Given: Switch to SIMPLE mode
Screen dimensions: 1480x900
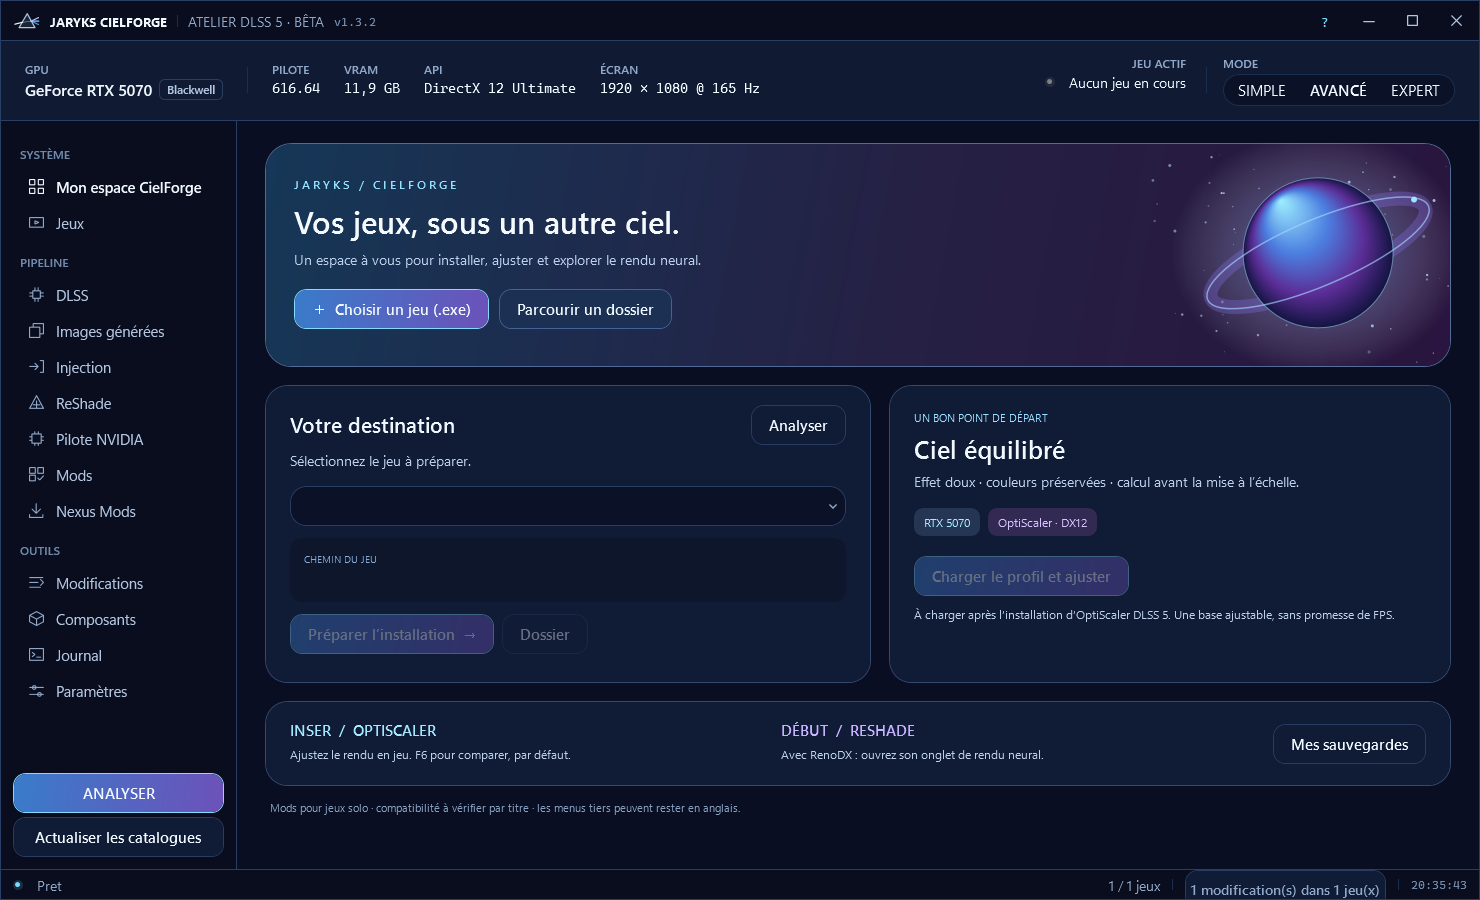Looking at the screenshot, I should pyautogui.click(x=1261, y=90).
